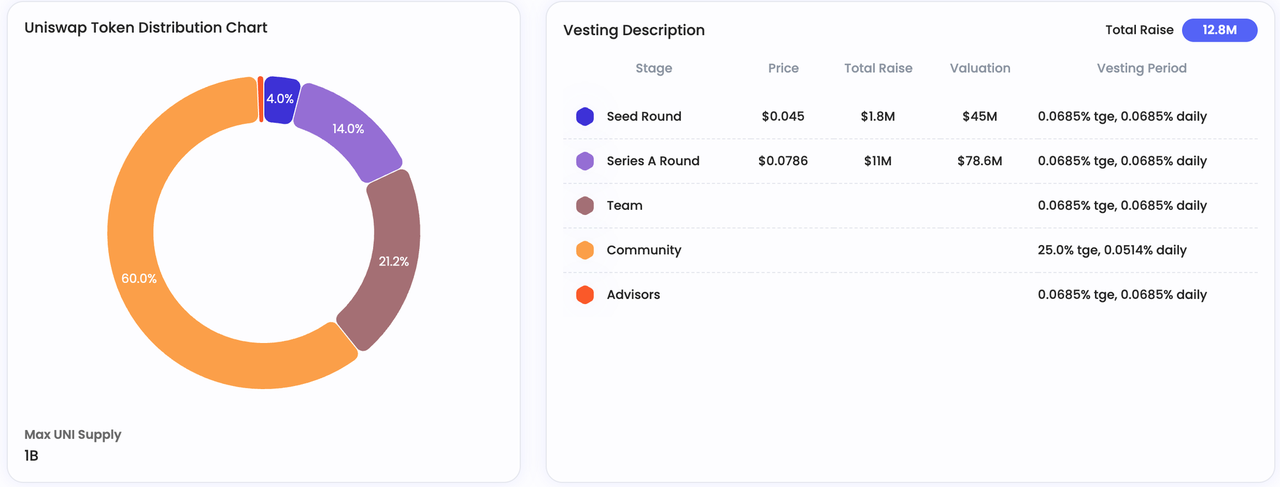
Task: Click the Seed Round $0.045 price cell
Action: click(x=783, y=116)
